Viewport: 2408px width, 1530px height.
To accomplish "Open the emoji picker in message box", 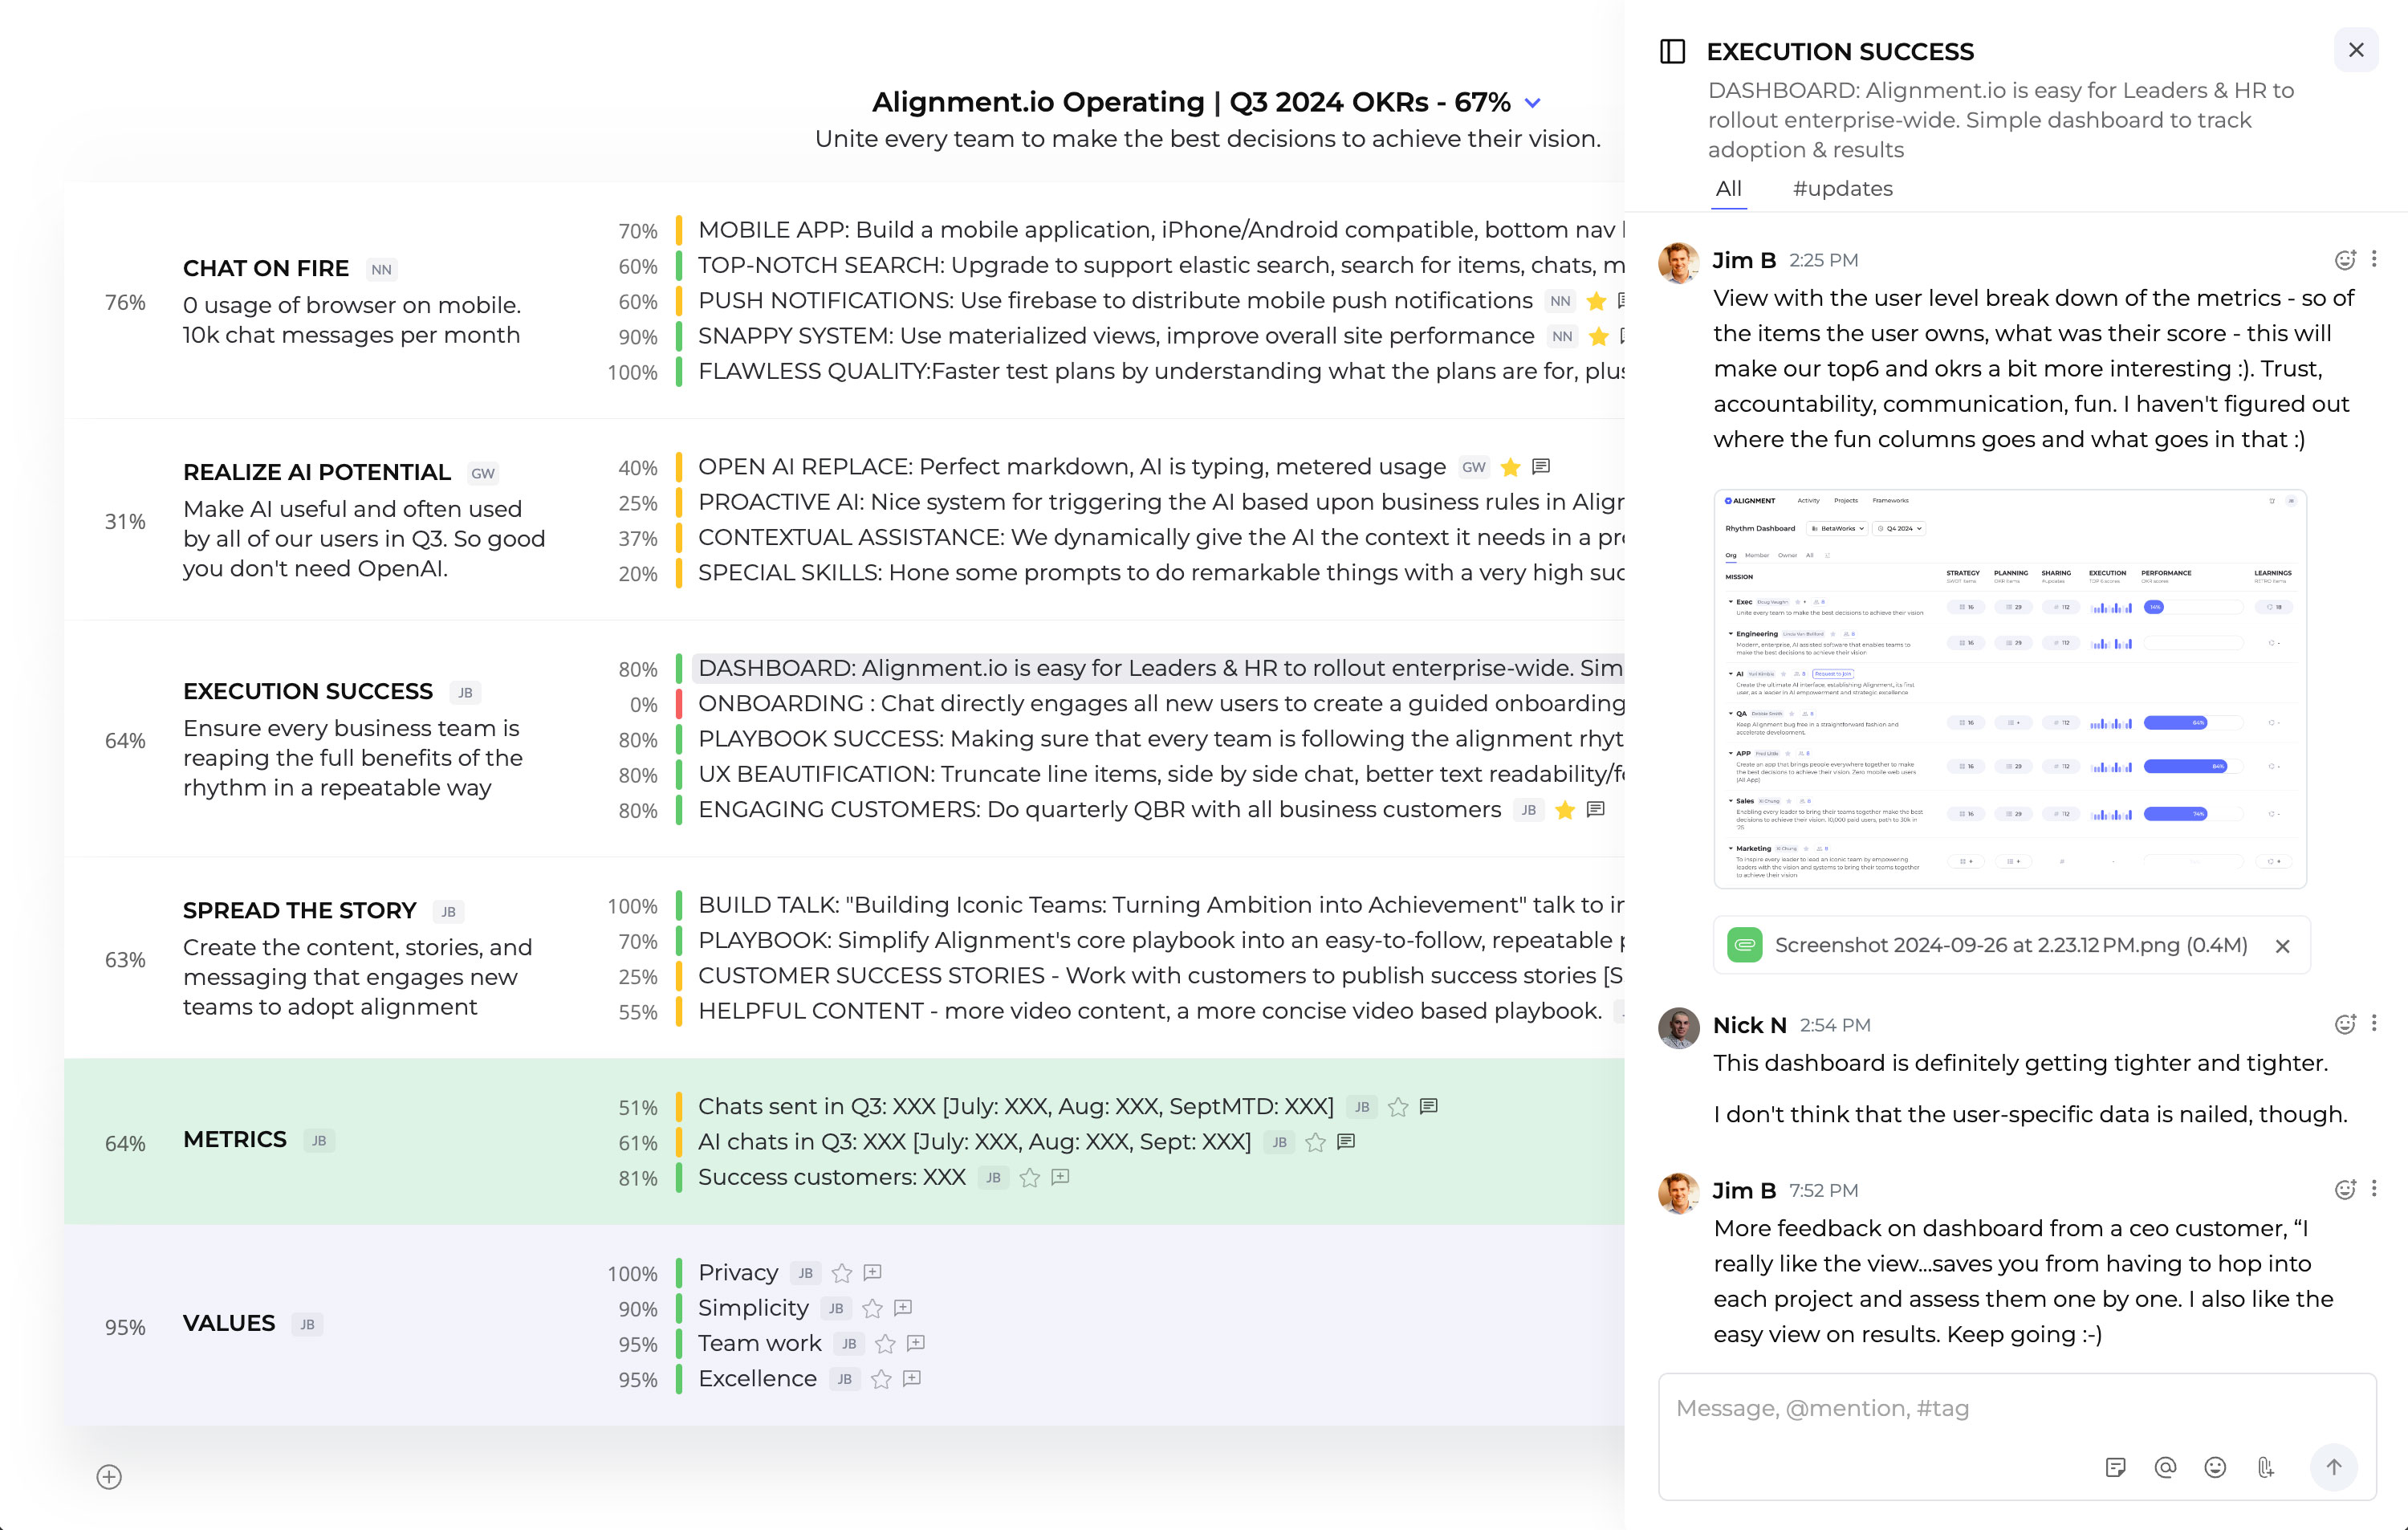I will (x=2215, y=1467).
